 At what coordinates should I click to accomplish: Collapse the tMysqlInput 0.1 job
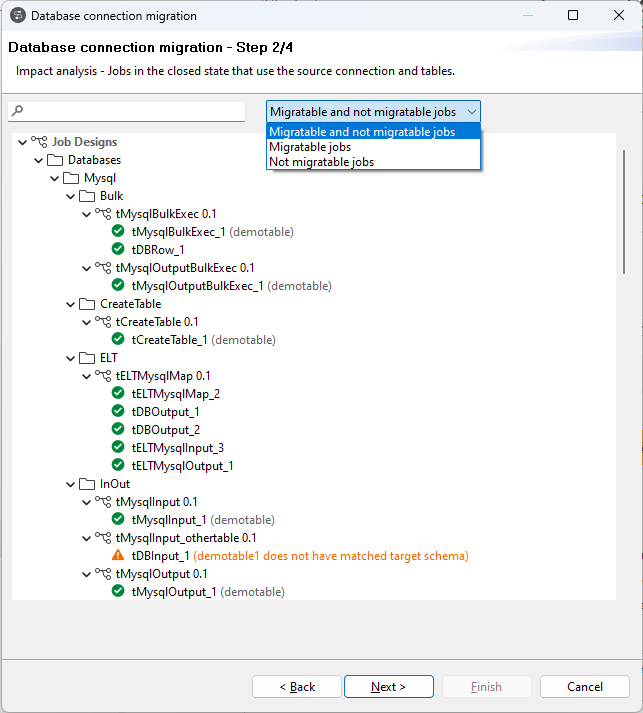tap(86, 503)
